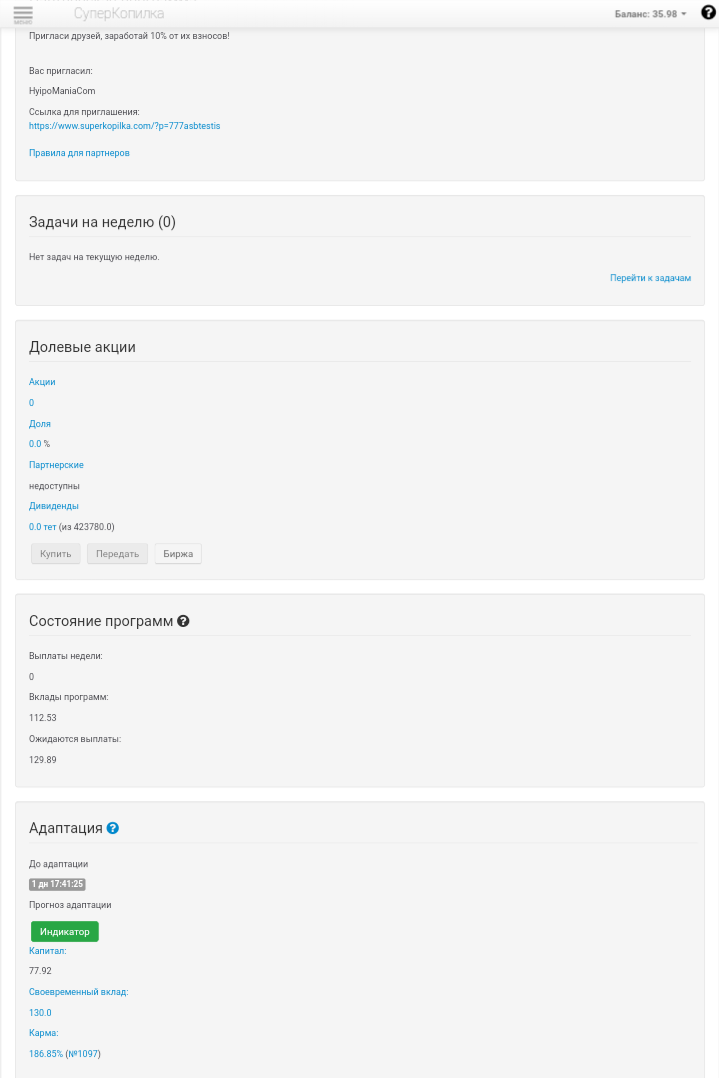Viewport: 719px width, 1078px height.
Task: Click the Купить button
Action: click(x=55, y=554)
